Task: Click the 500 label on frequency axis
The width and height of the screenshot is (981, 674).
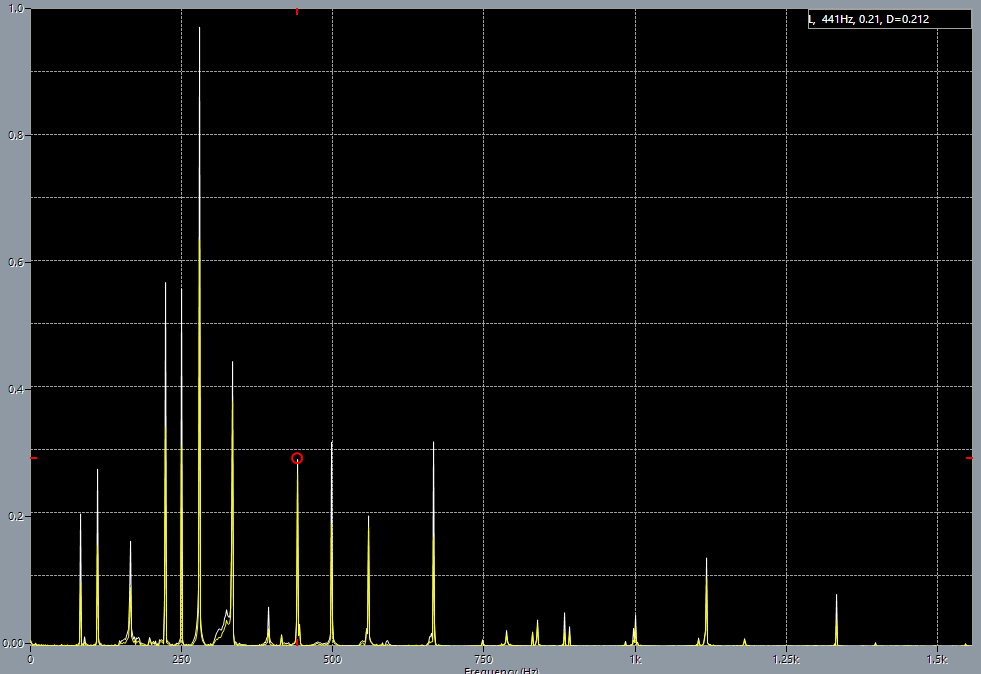Action: click(332, 660)
